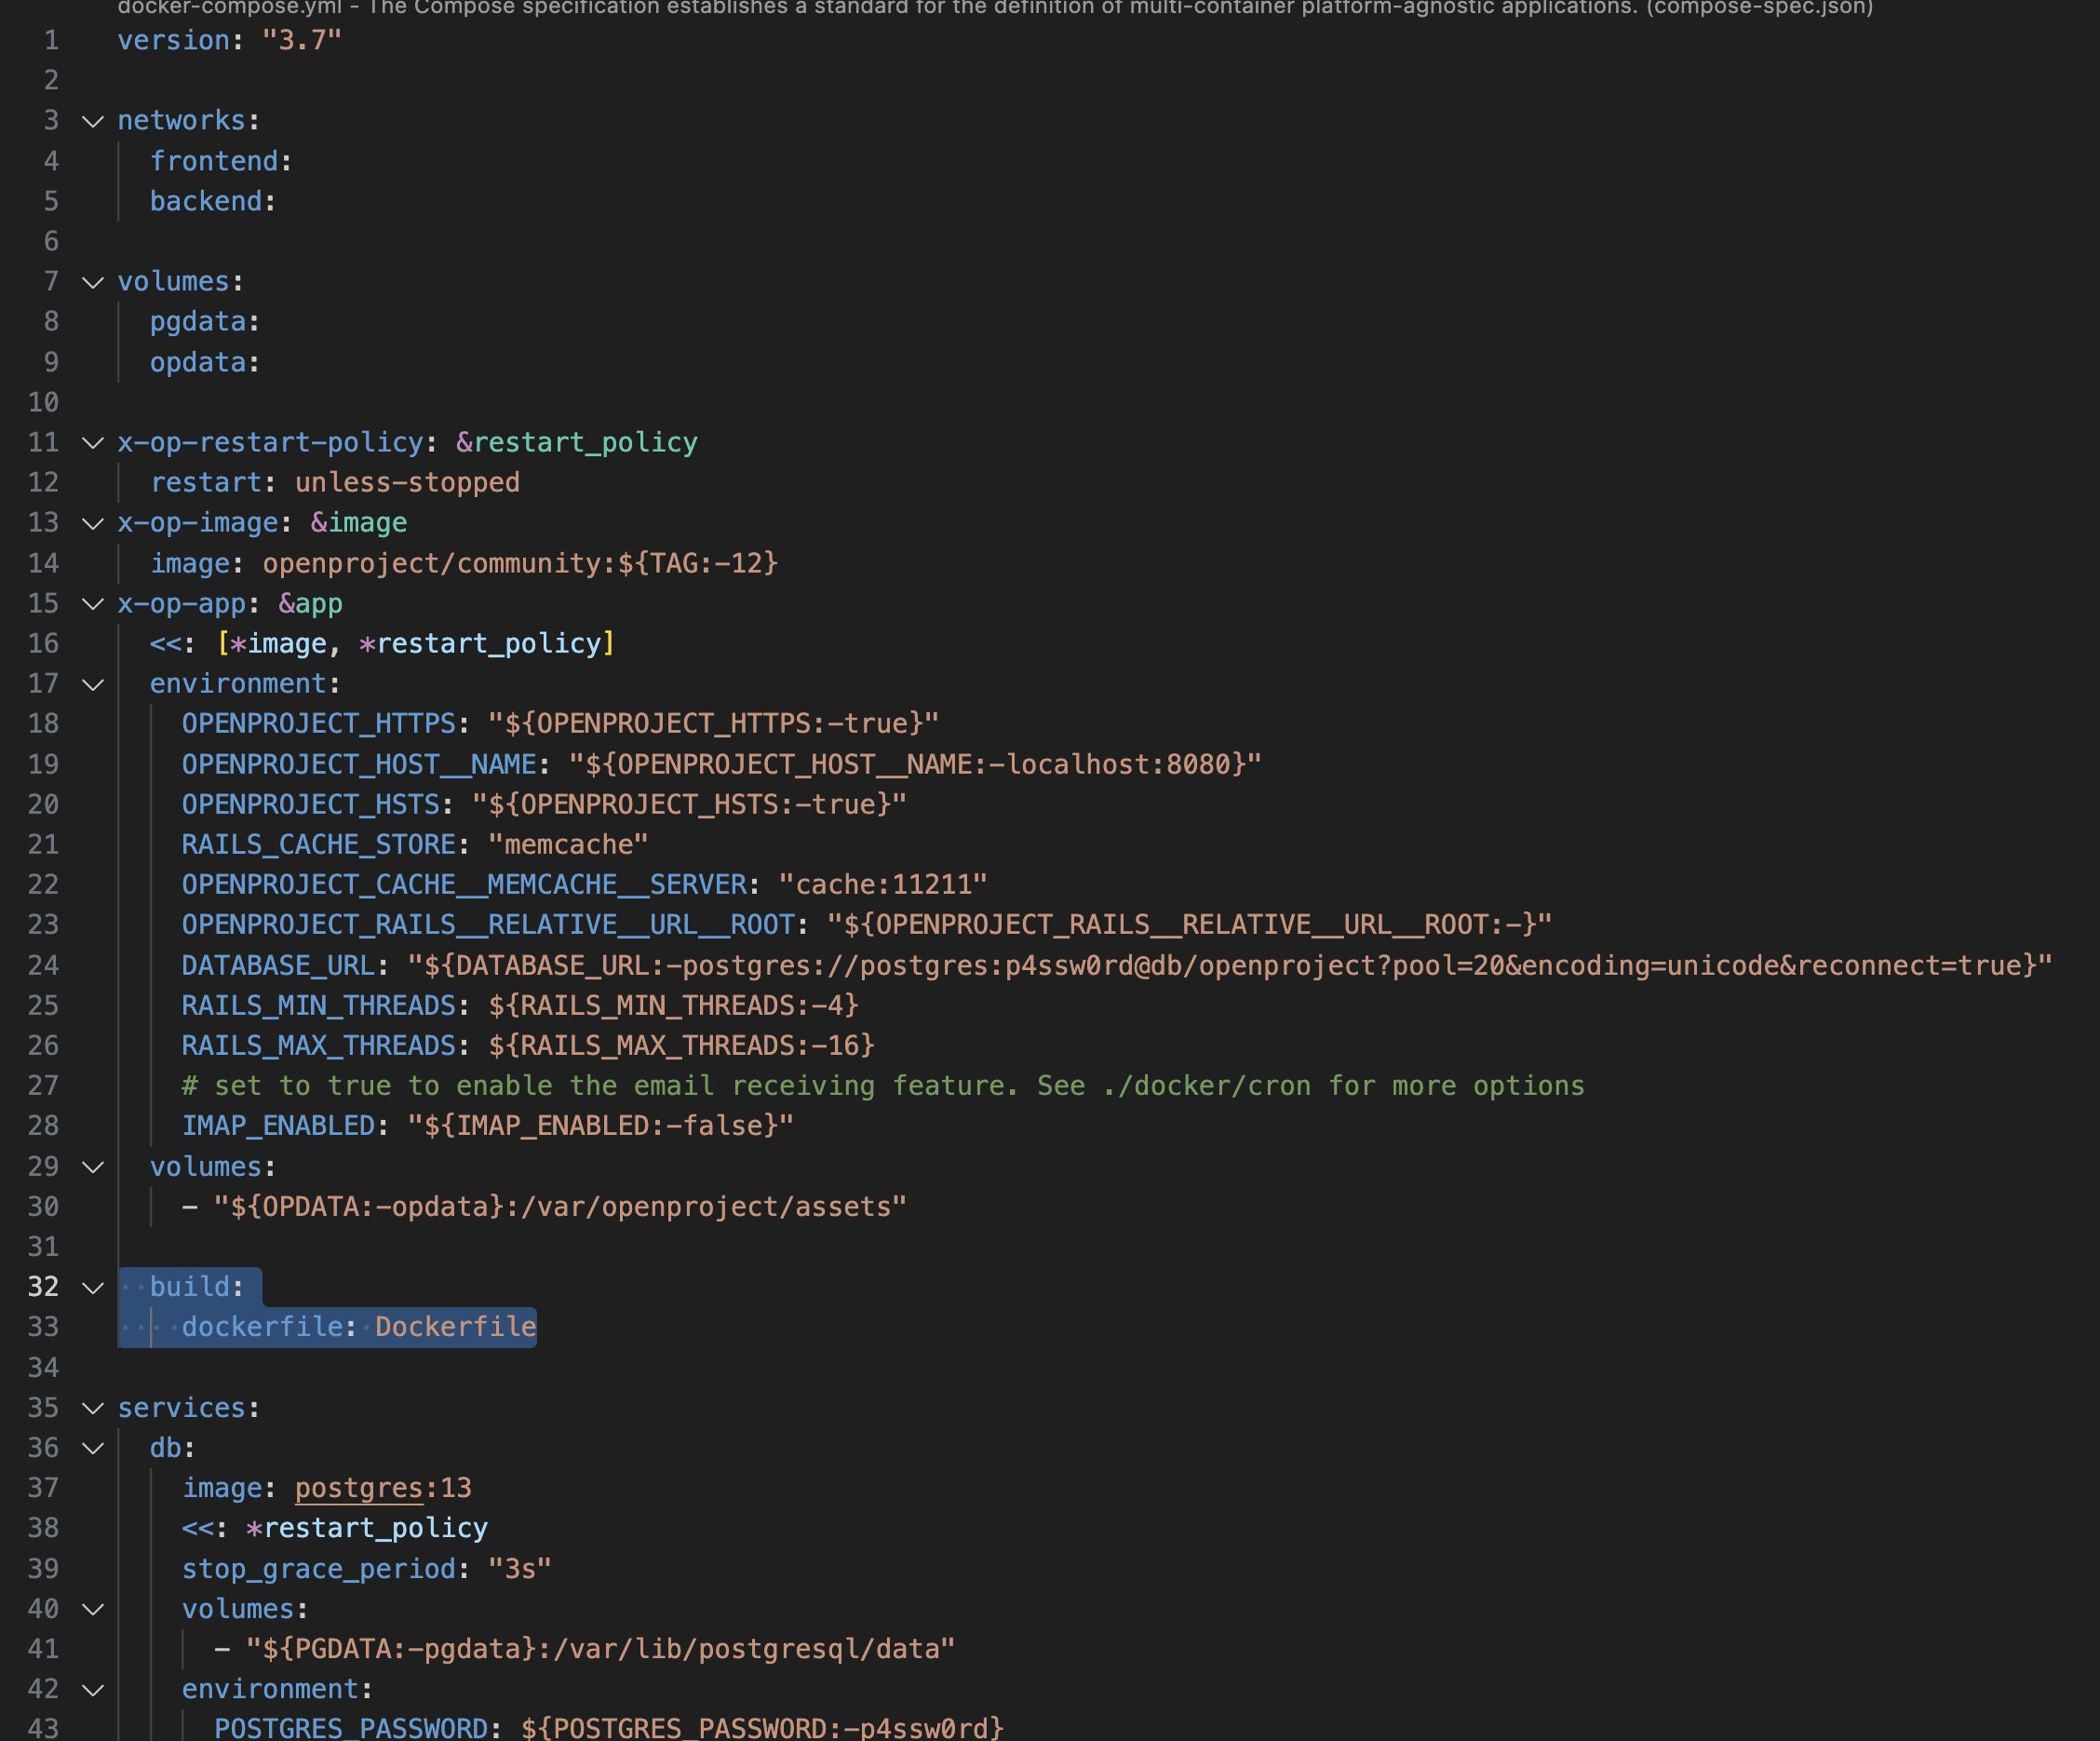Collapse the x-op-image block
The image size is (2100, 1741).
pos(93,523)
